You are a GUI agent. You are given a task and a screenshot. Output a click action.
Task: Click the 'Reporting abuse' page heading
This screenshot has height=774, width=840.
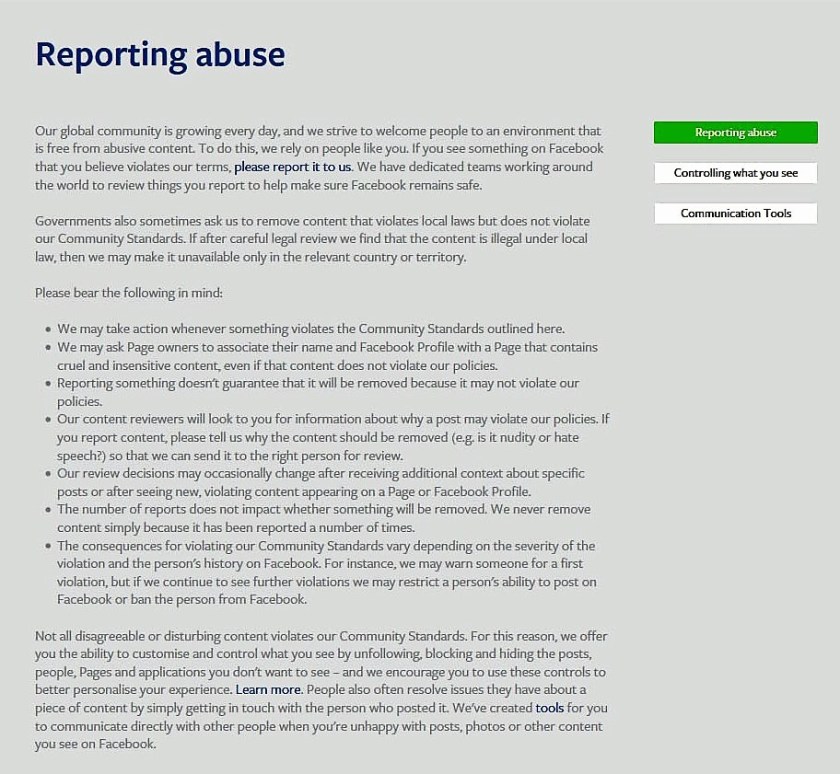[160, 55]
